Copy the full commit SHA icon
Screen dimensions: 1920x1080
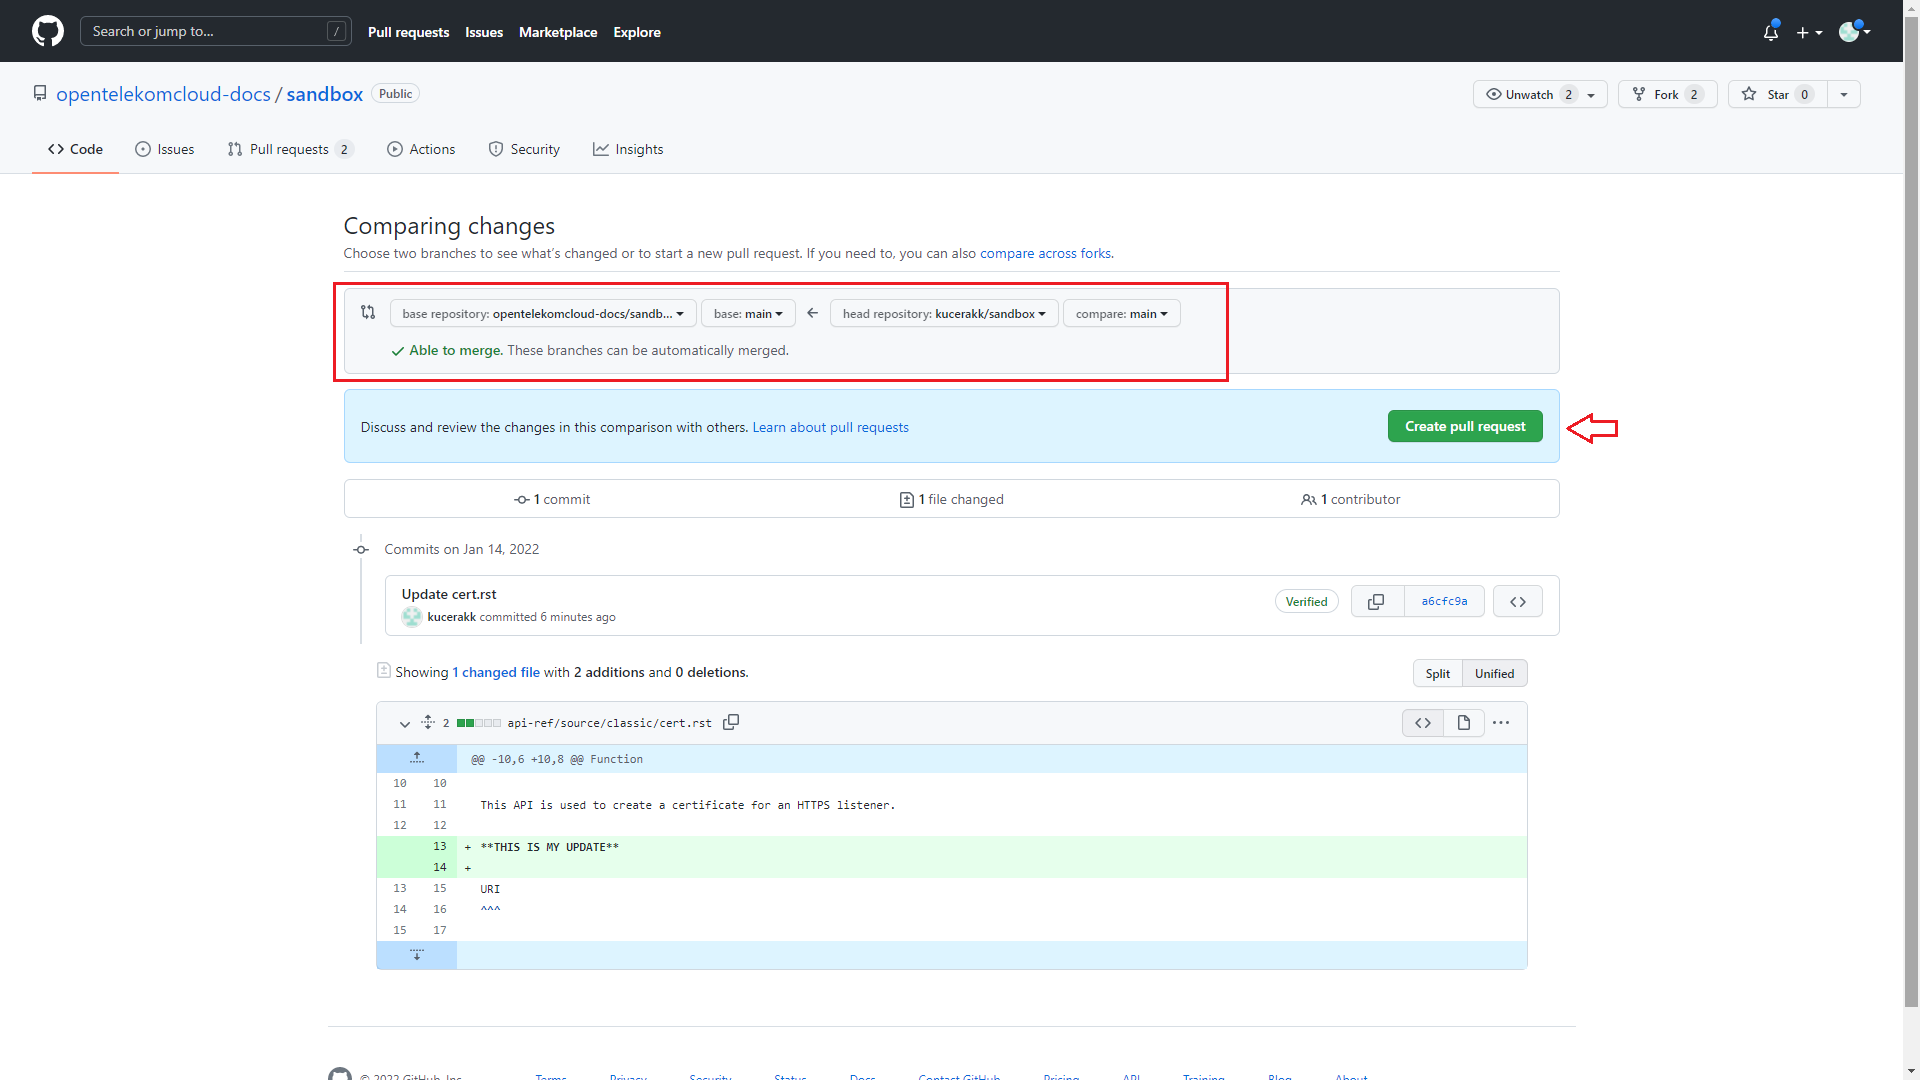[1377, 602]
